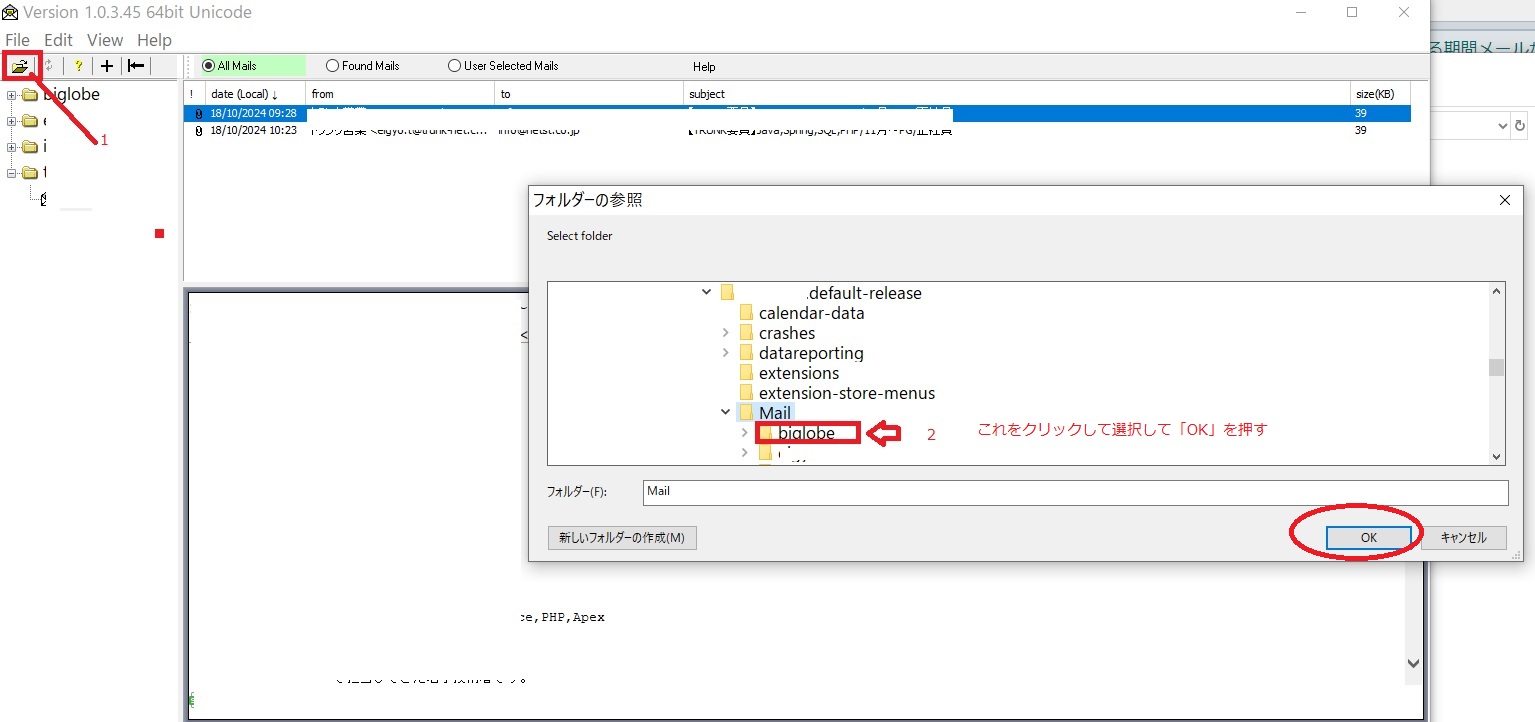Viewport: 1535px width, 722px height.
Task: Select the Found Mails radio button
Action: coord(333,66)
